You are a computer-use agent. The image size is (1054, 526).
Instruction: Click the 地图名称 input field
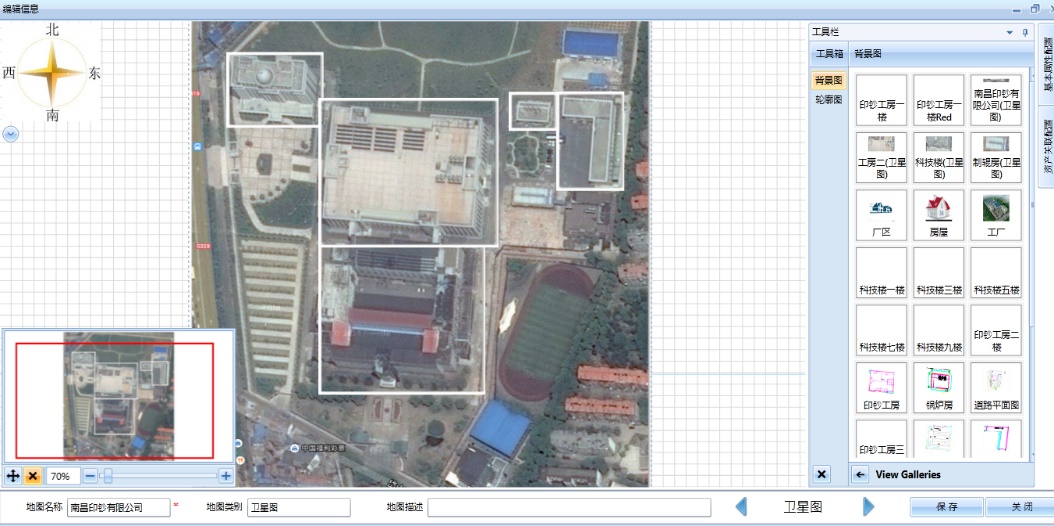coord(118,507)
